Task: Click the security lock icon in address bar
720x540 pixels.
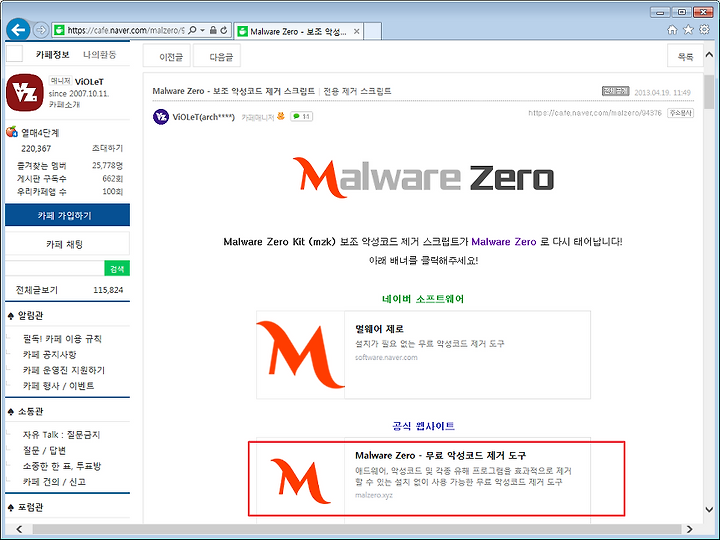Action: [213, 30]
